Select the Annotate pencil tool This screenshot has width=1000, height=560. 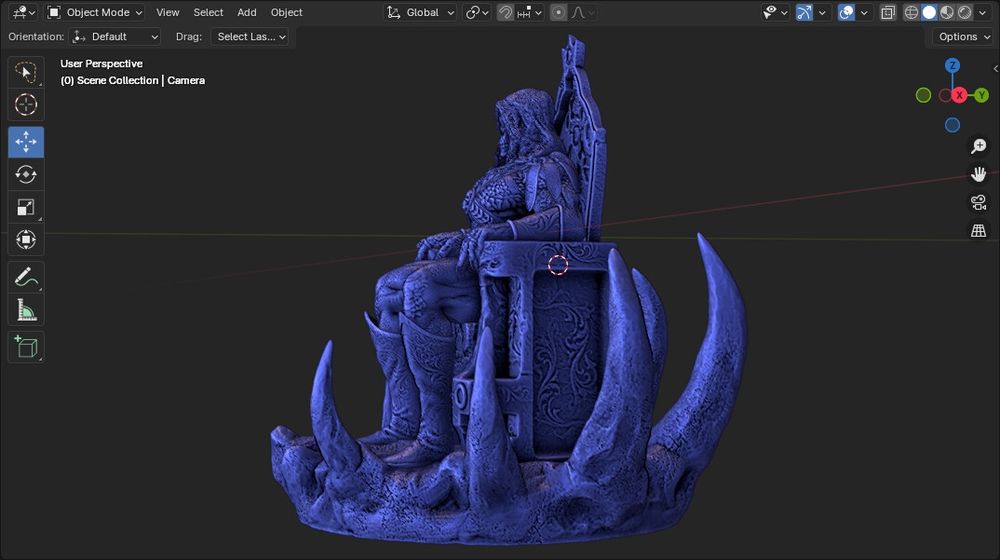tap(26, 277)
